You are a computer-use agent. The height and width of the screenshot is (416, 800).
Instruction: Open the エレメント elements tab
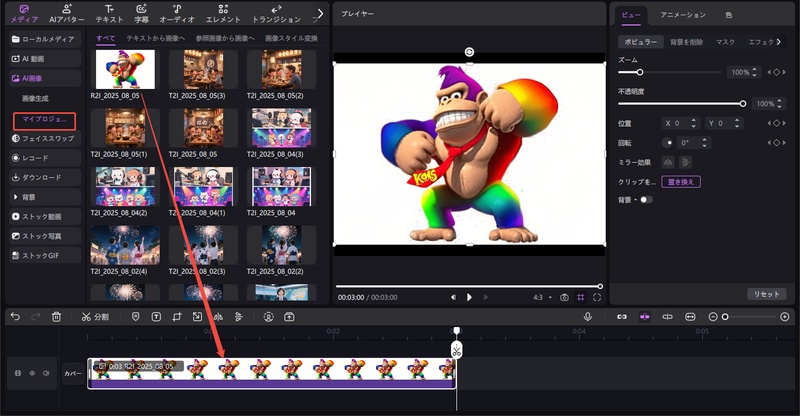[x=223, y=13]
